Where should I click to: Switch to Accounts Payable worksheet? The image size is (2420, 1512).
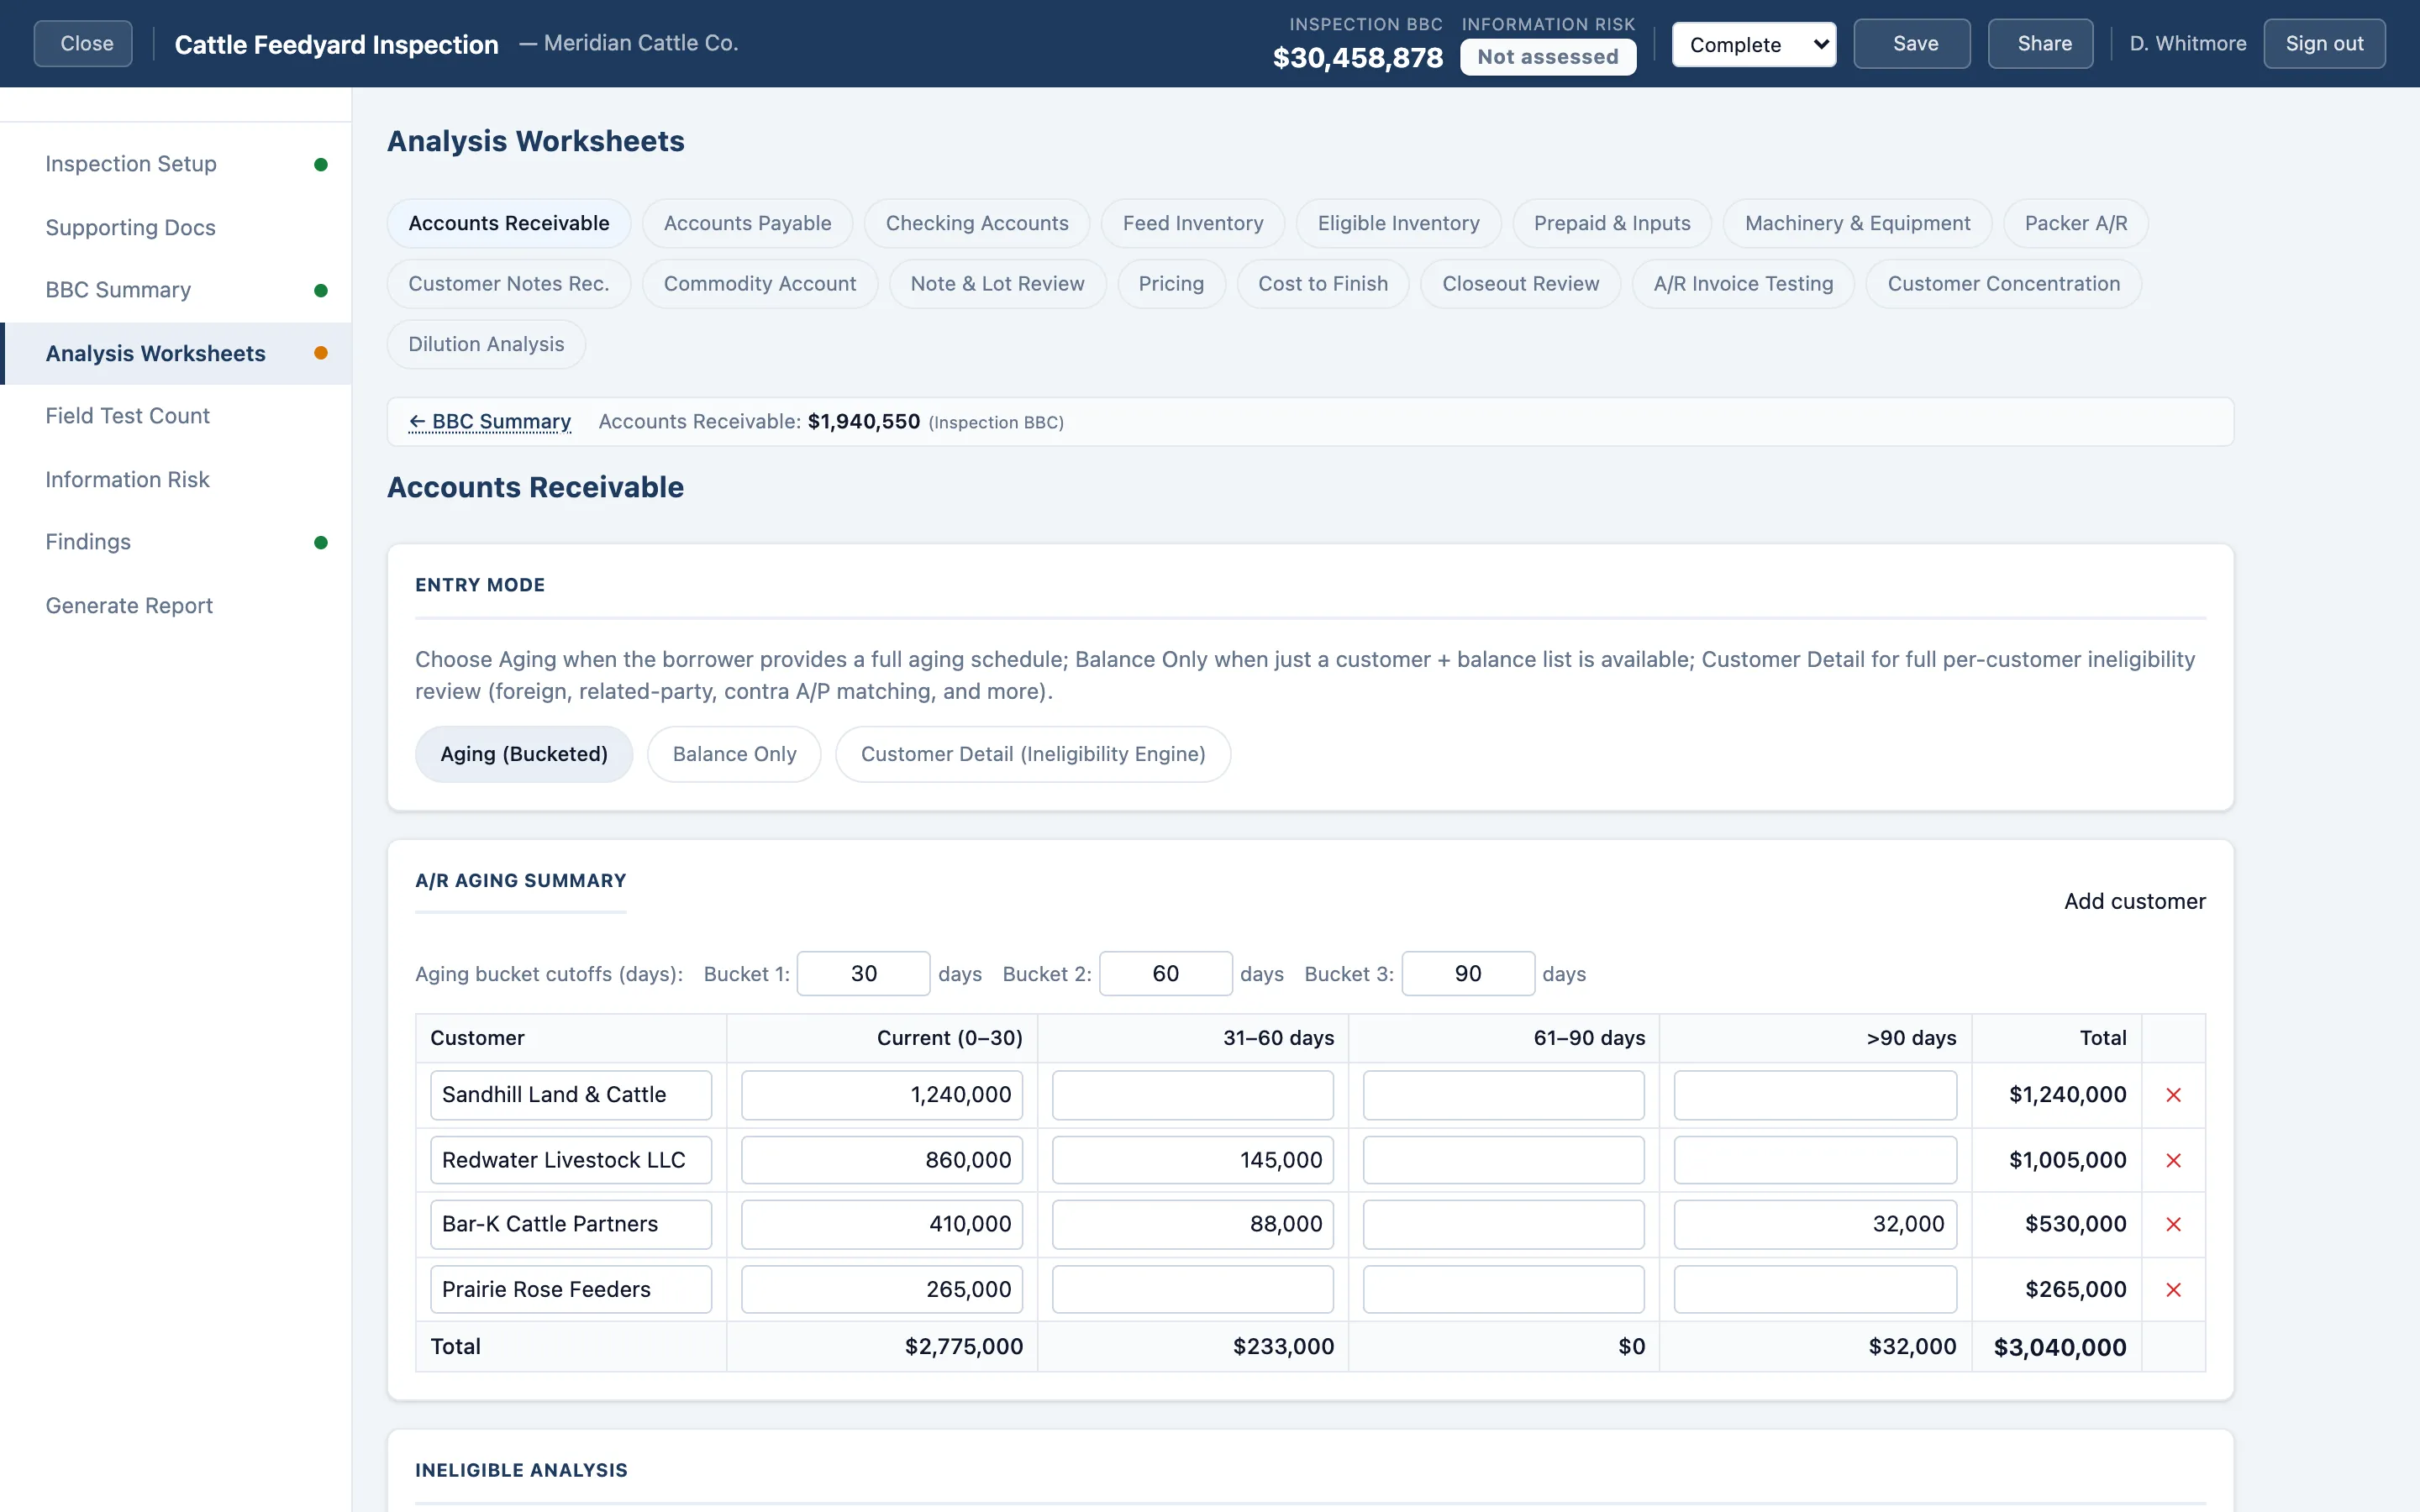pos(747,223)
